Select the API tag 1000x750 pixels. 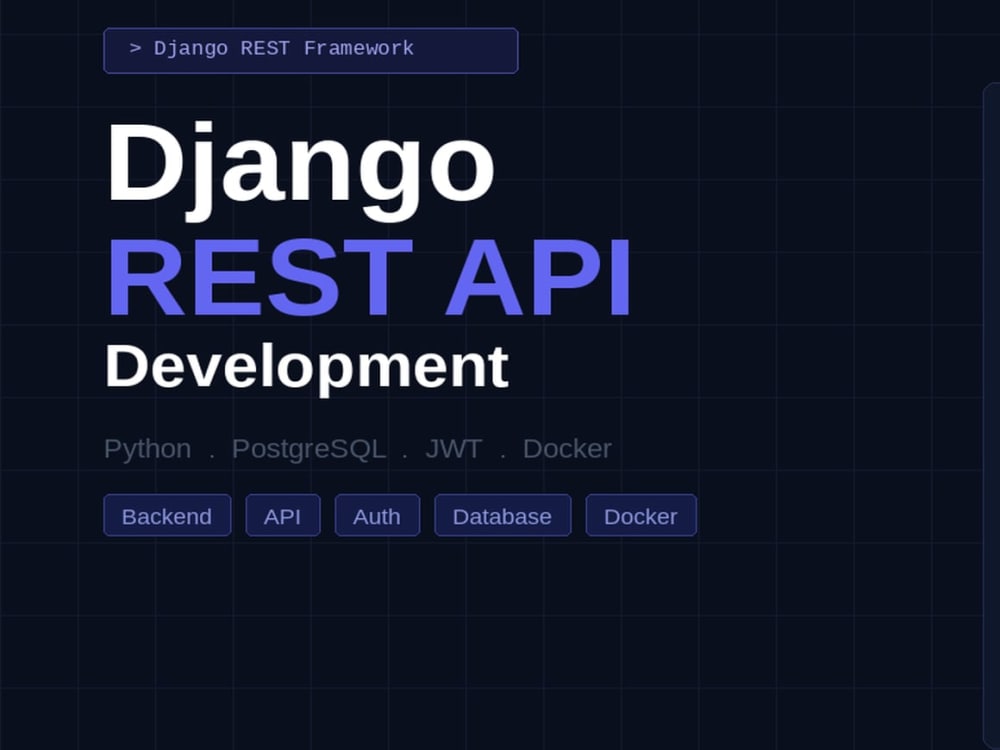tap(283, 515)
